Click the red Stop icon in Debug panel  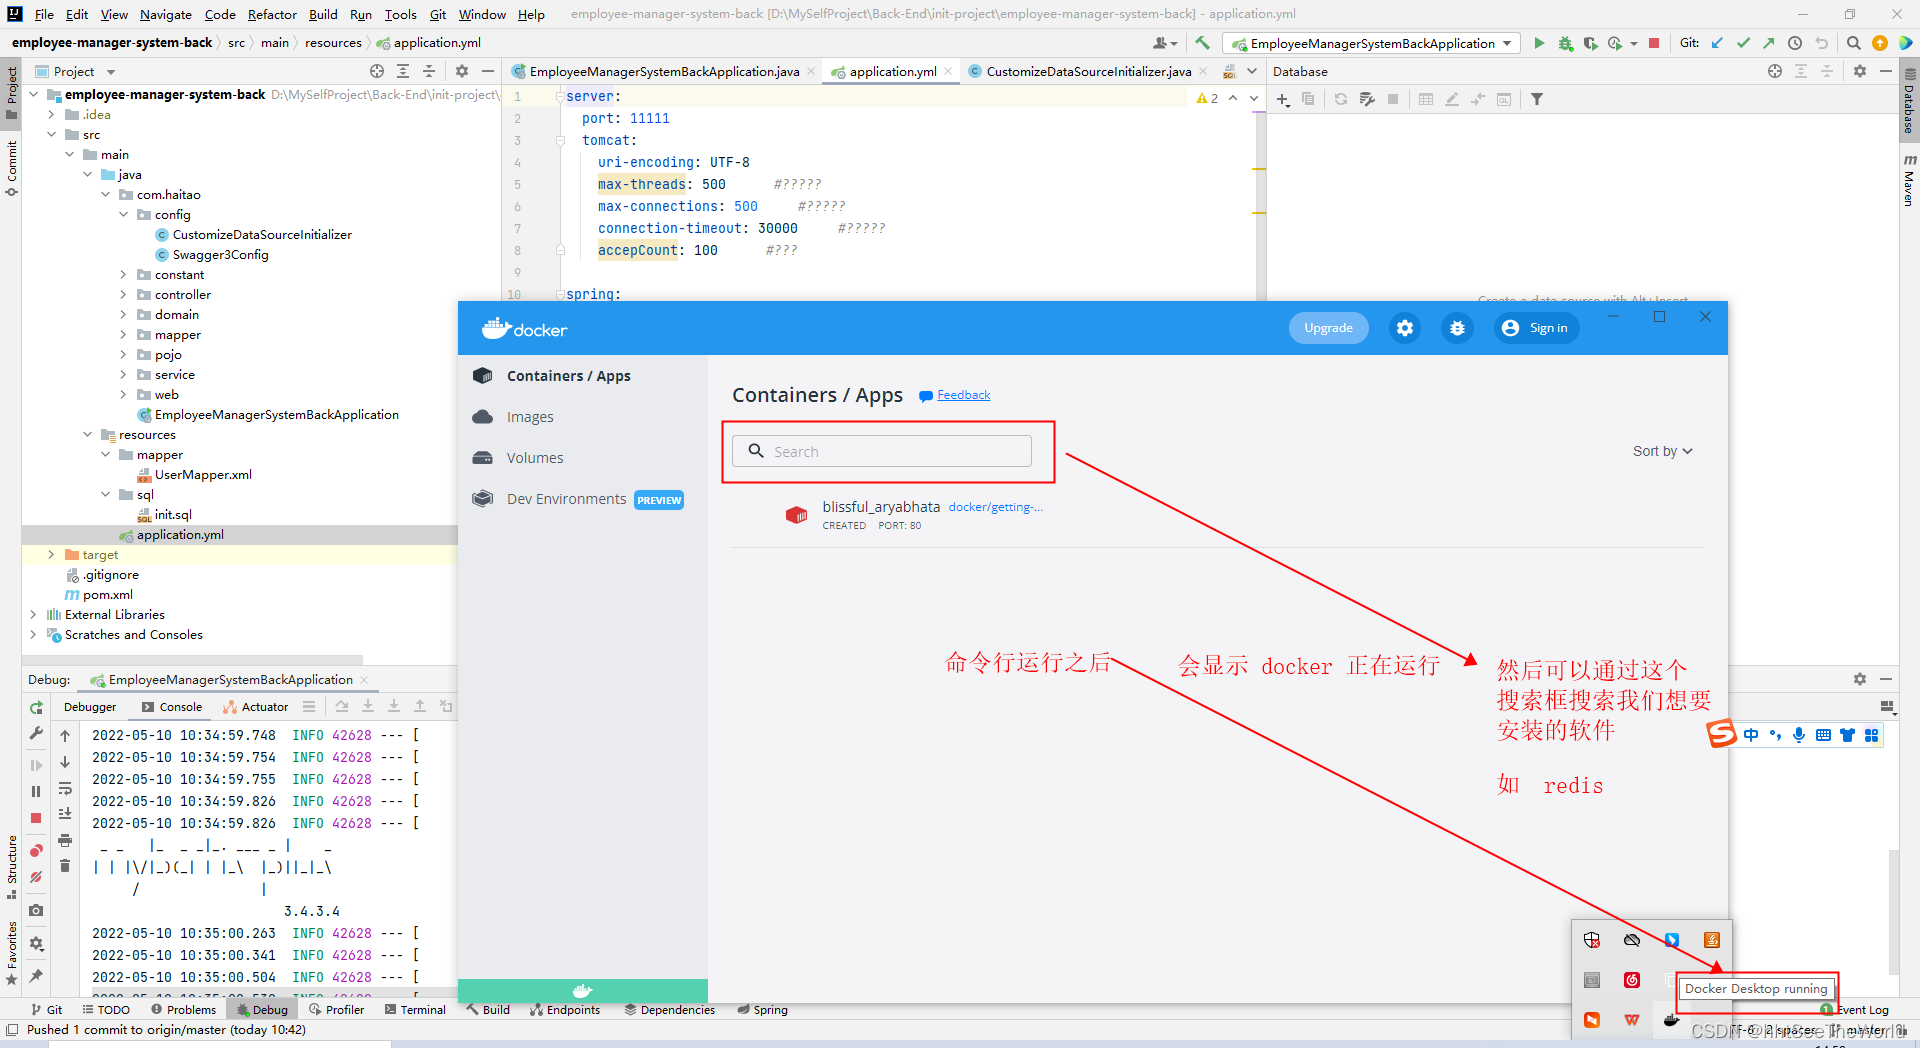36,818
